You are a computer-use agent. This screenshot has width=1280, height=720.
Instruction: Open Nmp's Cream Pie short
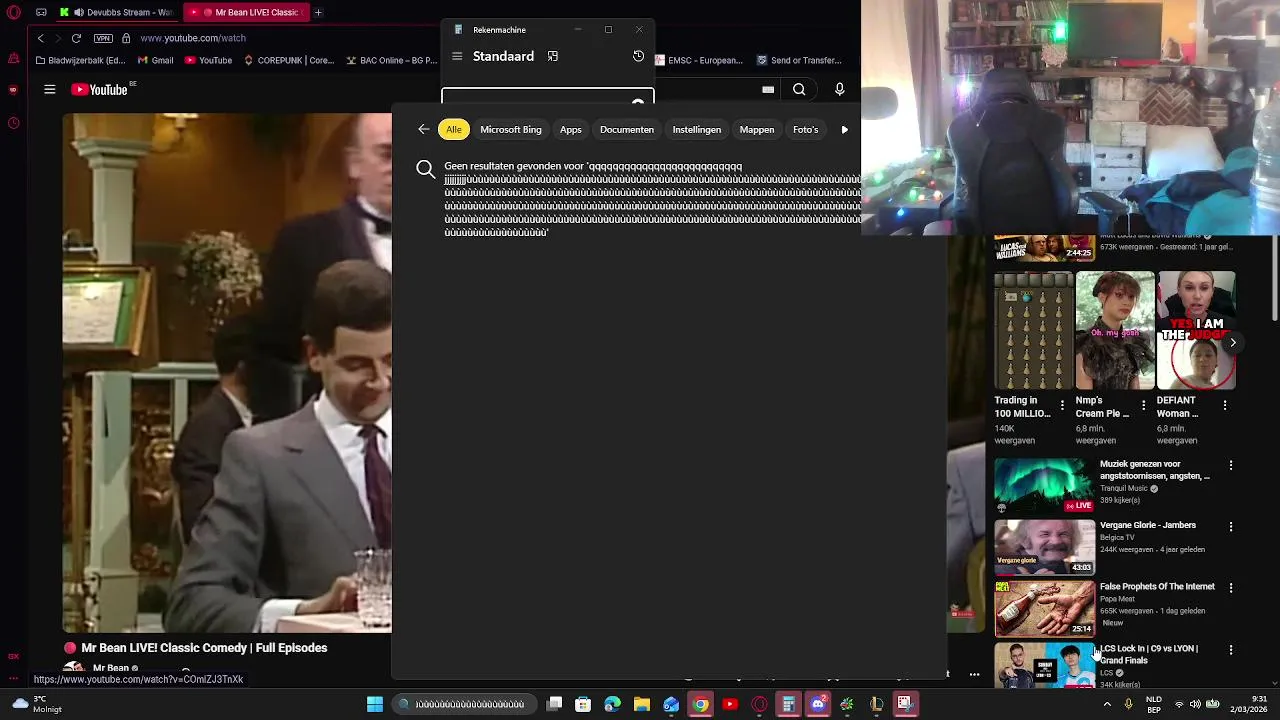pyautogui.click(x=1115, y=330)
